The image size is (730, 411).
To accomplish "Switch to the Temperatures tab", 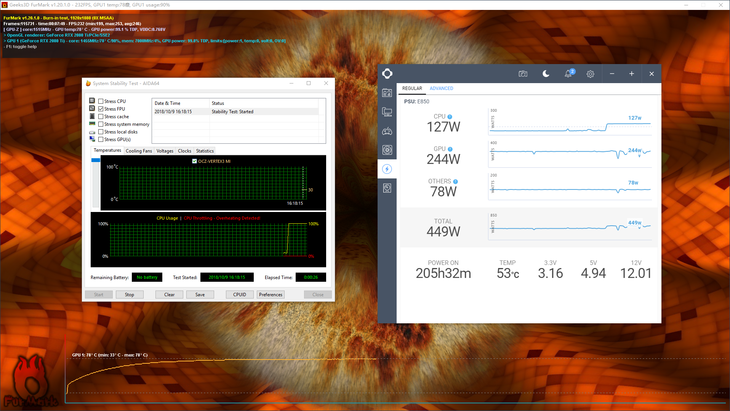I will click(x=107, y=150).
